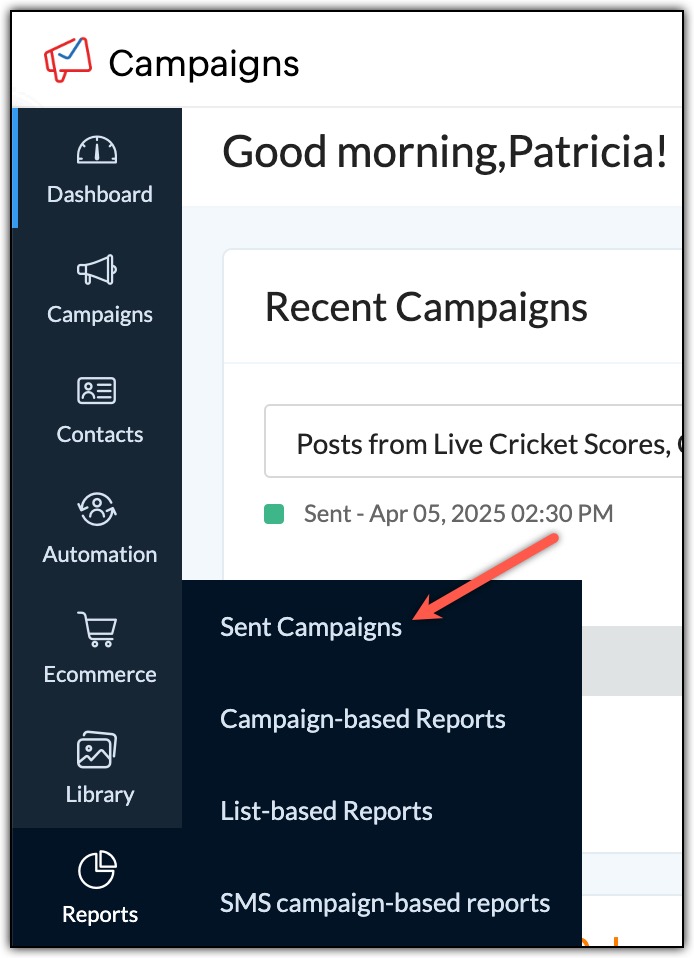Click the Reports label to collapse its submenu
Image resolution: width=694 pixels, height=958 pixels.
coord(99,914)
